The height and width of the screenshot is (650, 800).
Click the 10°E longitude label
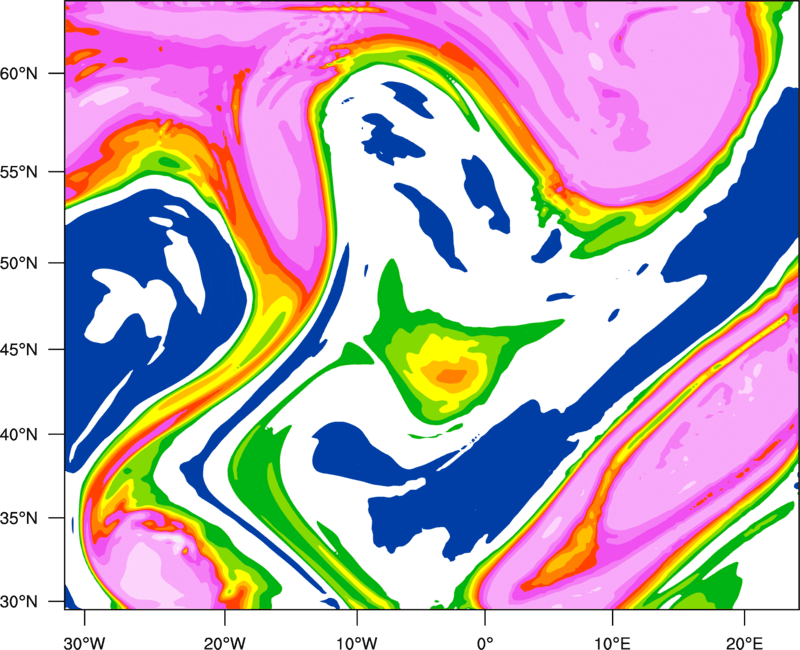(x=612, y=643)
